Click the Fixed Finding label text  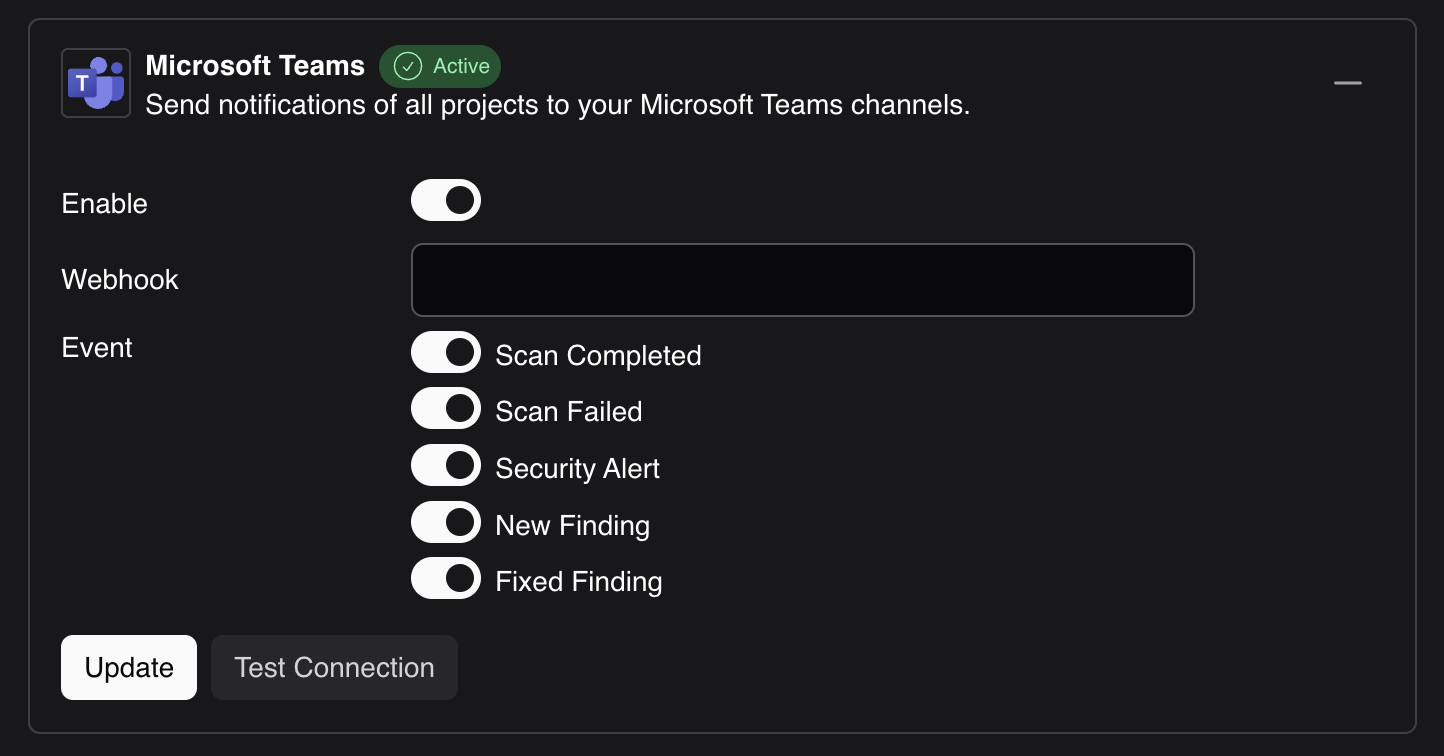pyautogui.click(x=579, y=582)
